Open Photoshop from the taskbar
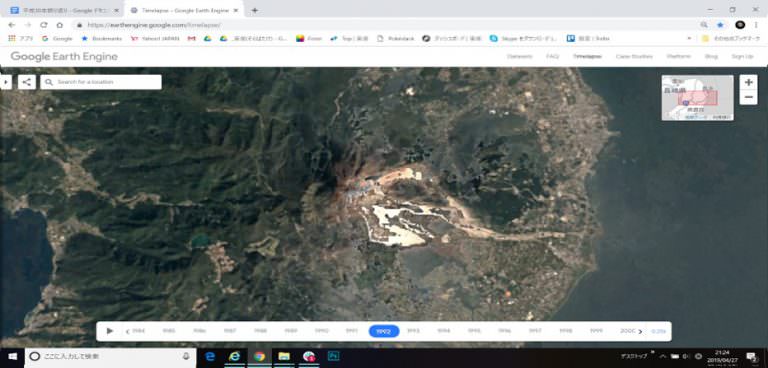 coord(334,356)
